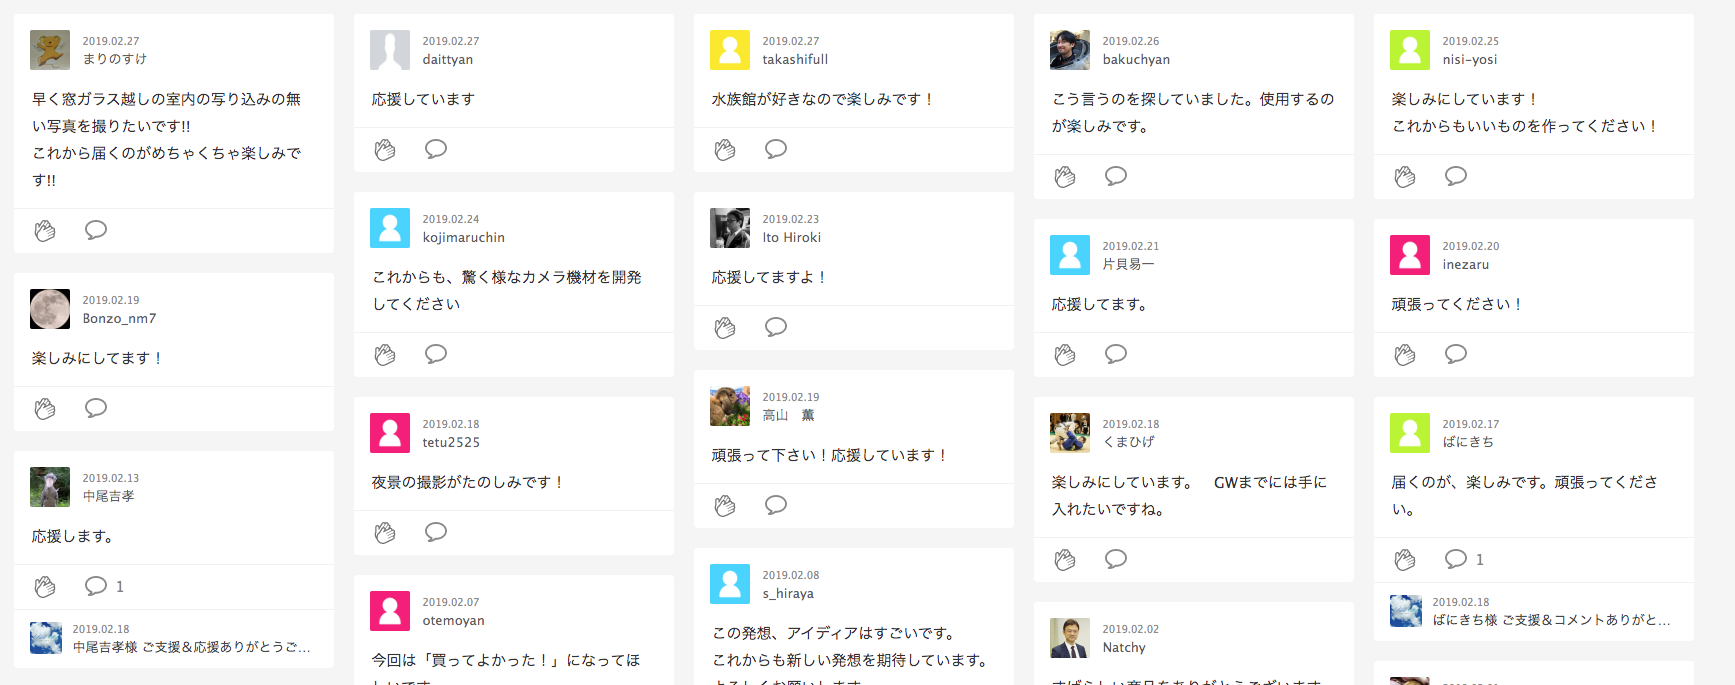Open the owner reply to ぱにきち様
The image size is (1735, 685).
(x=1550, y=620)
